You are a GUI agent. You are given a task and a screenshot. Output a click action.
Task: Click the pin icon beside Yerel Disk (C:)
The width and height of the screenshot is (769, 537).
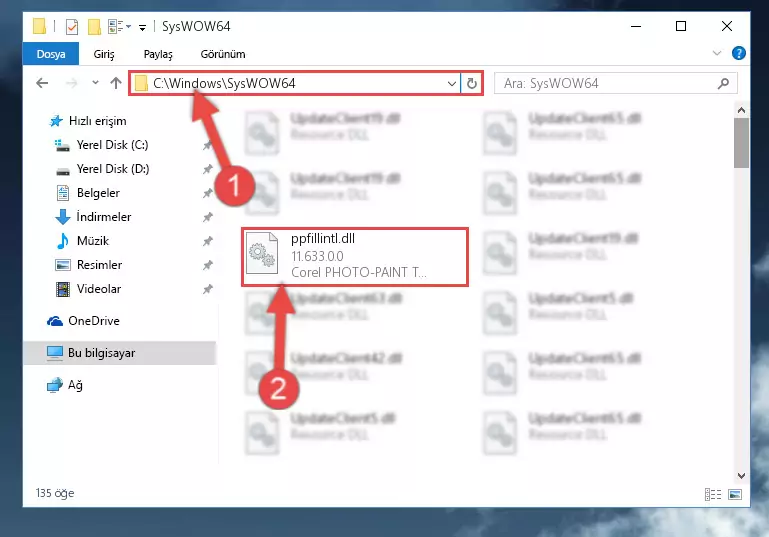click(x=208, y=145)
